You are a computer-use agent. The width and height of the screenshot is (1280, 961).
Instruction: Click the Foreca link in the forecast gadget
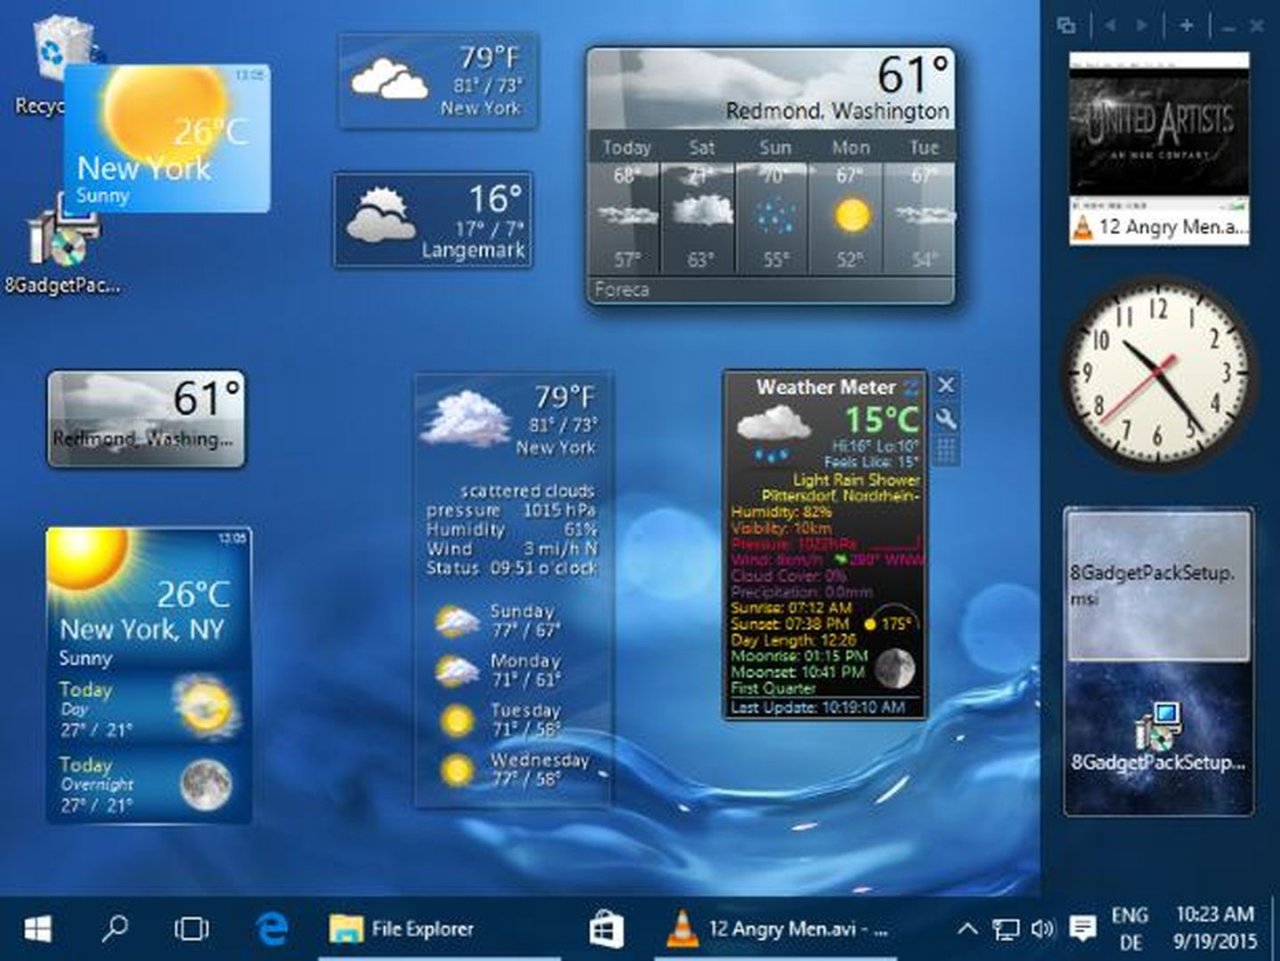(x=622, y=290)
